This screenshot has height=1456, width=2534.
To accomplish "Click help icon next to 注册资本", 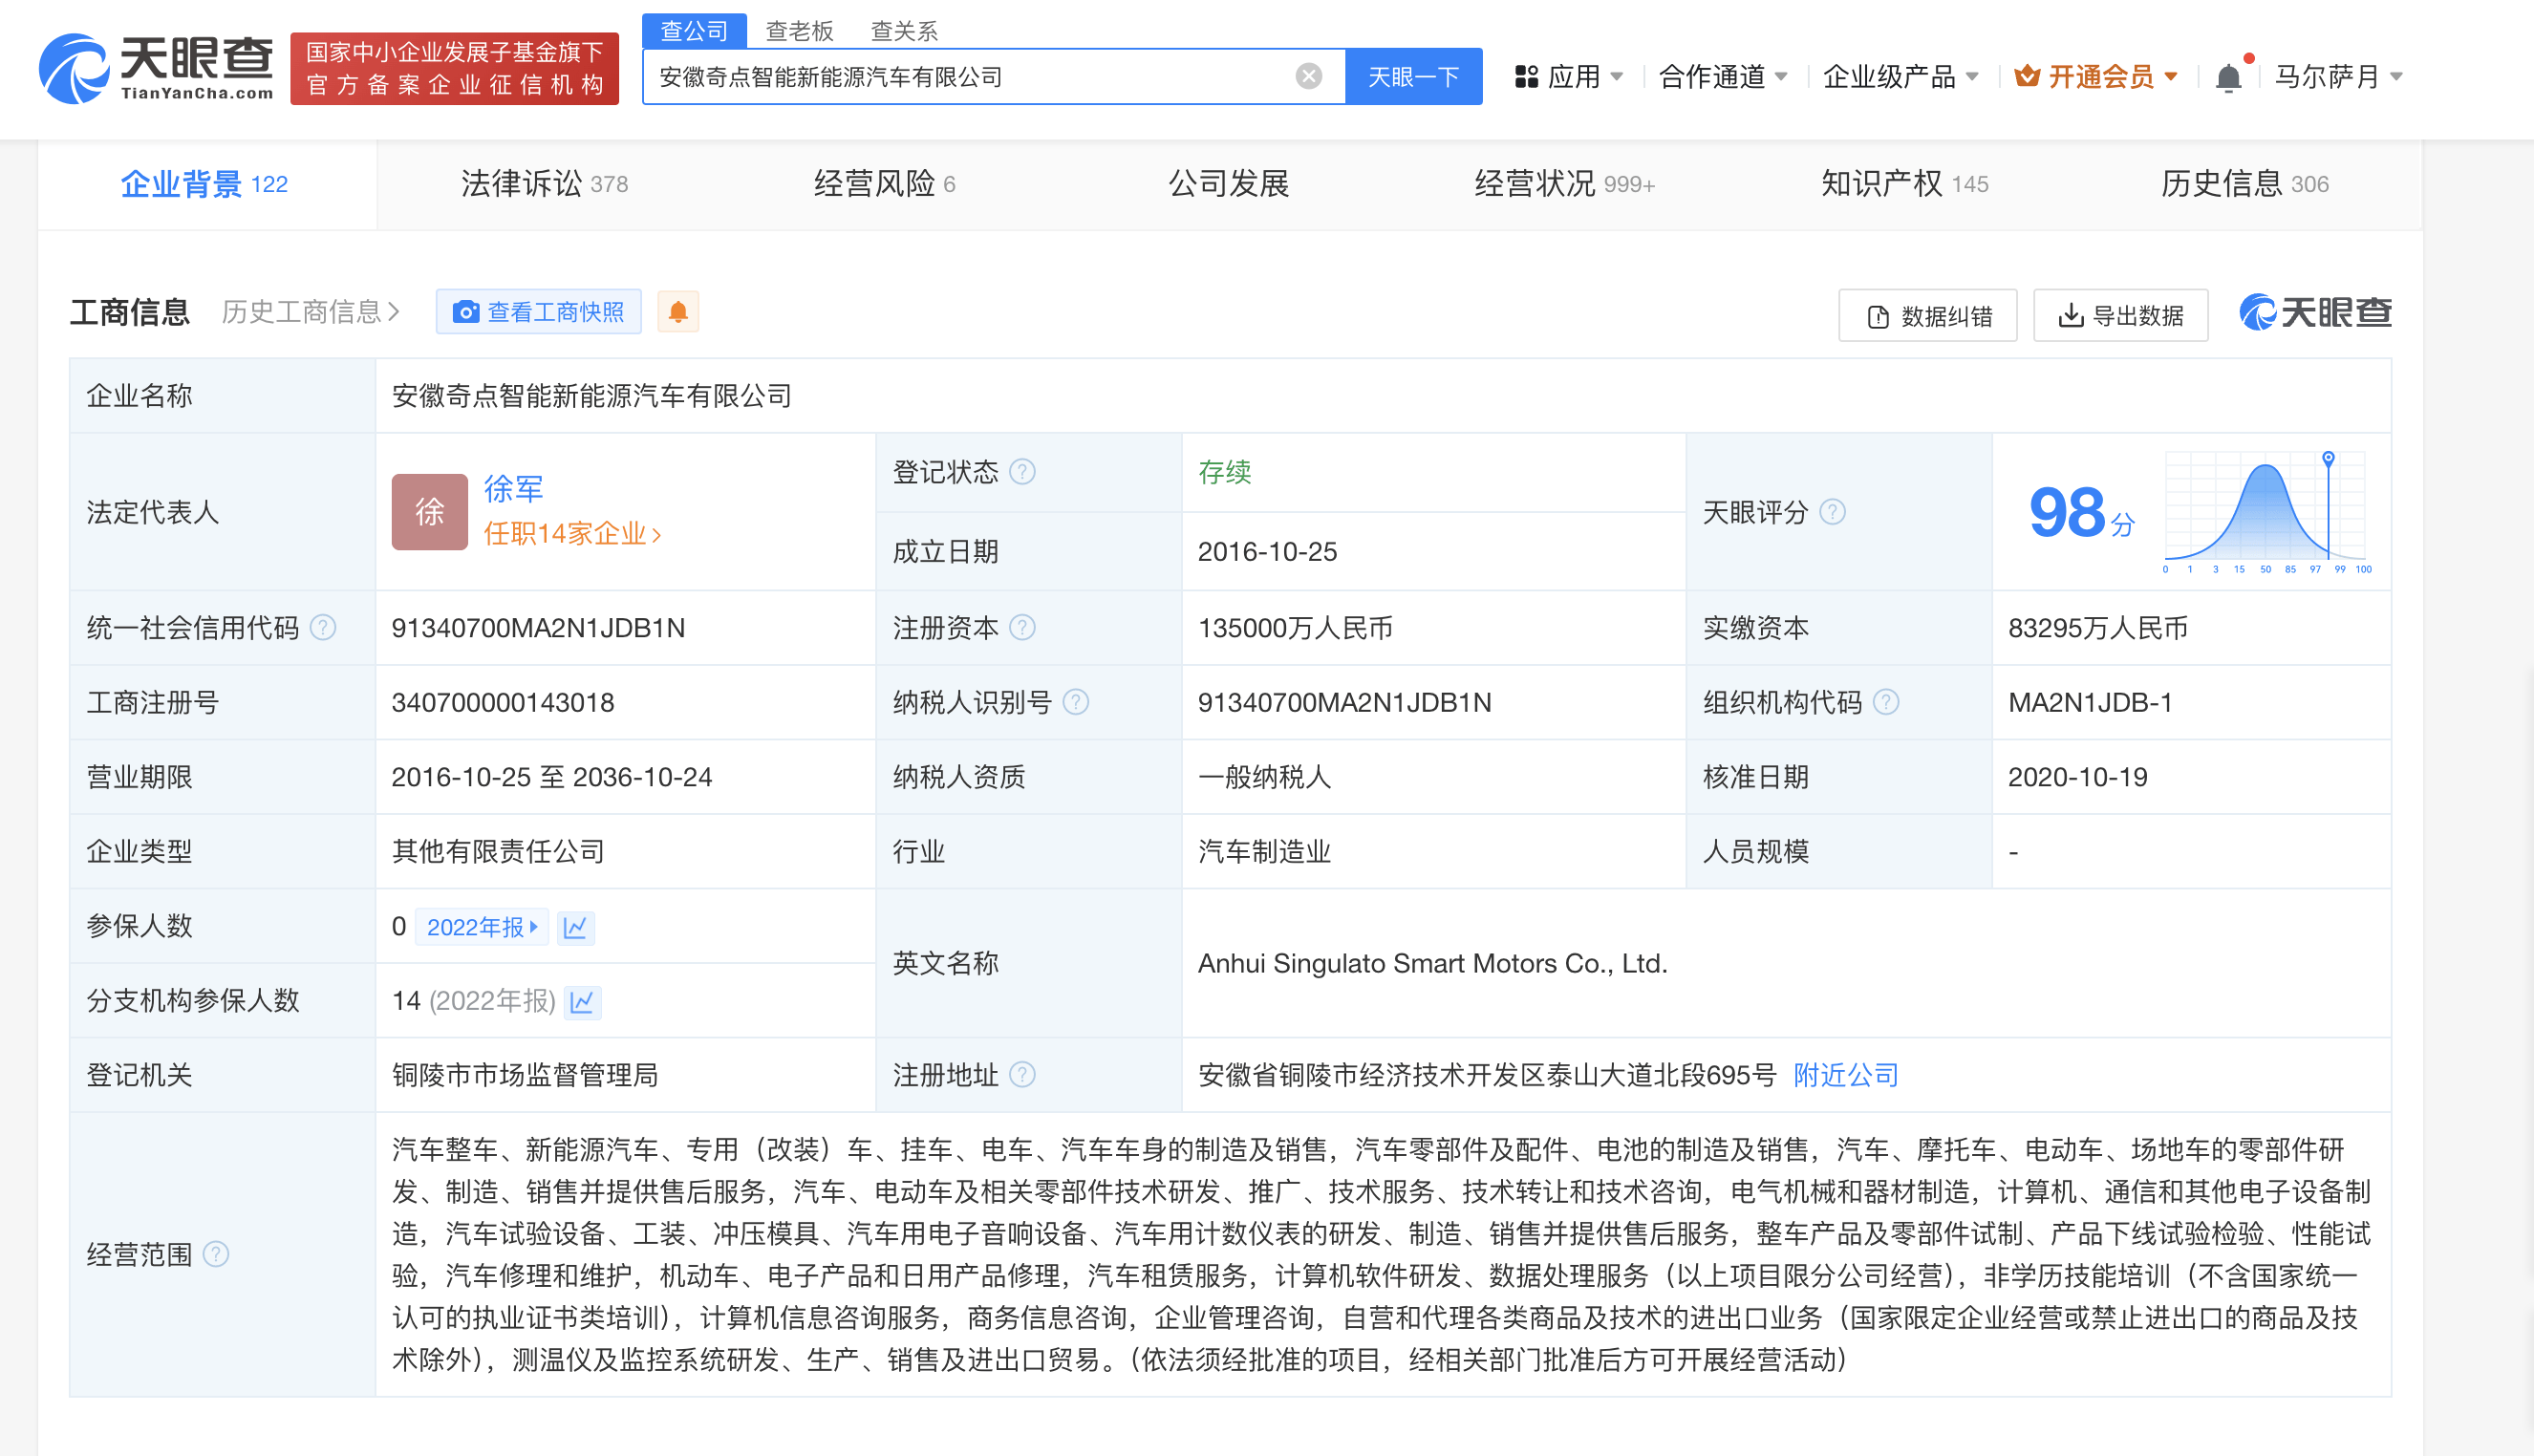I will (1022, 627).
